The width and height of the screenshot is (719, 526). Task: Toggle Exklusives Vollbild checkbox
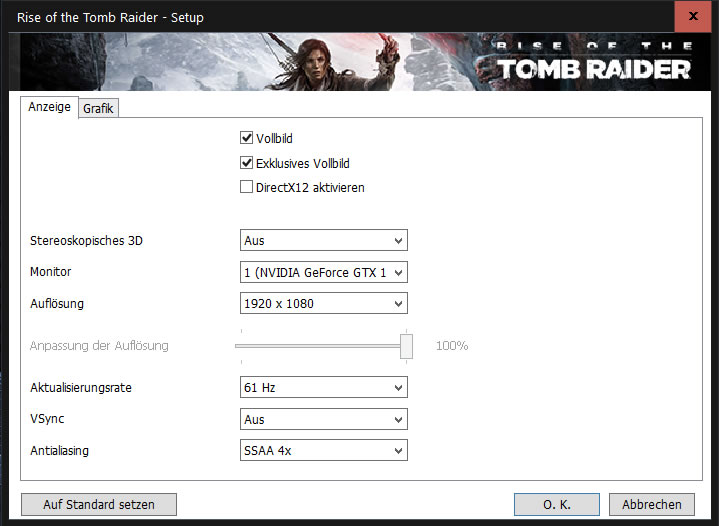pos(246,163)
